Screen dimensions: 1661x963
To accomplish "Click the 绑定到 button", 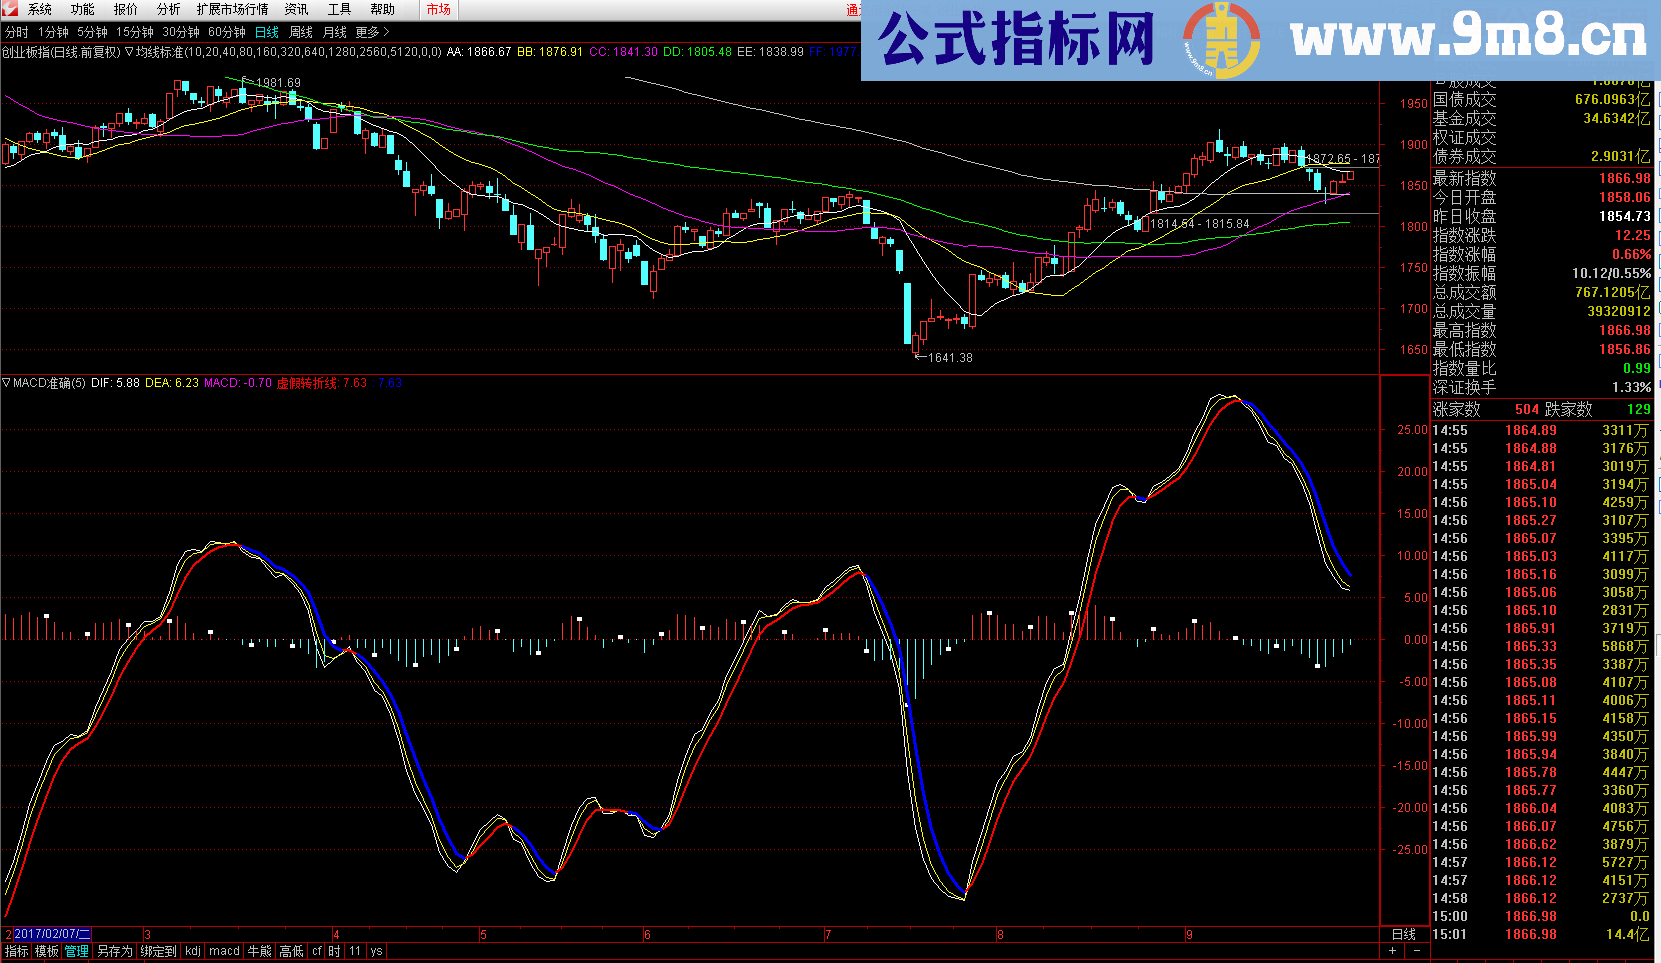I will pos(158,951).
